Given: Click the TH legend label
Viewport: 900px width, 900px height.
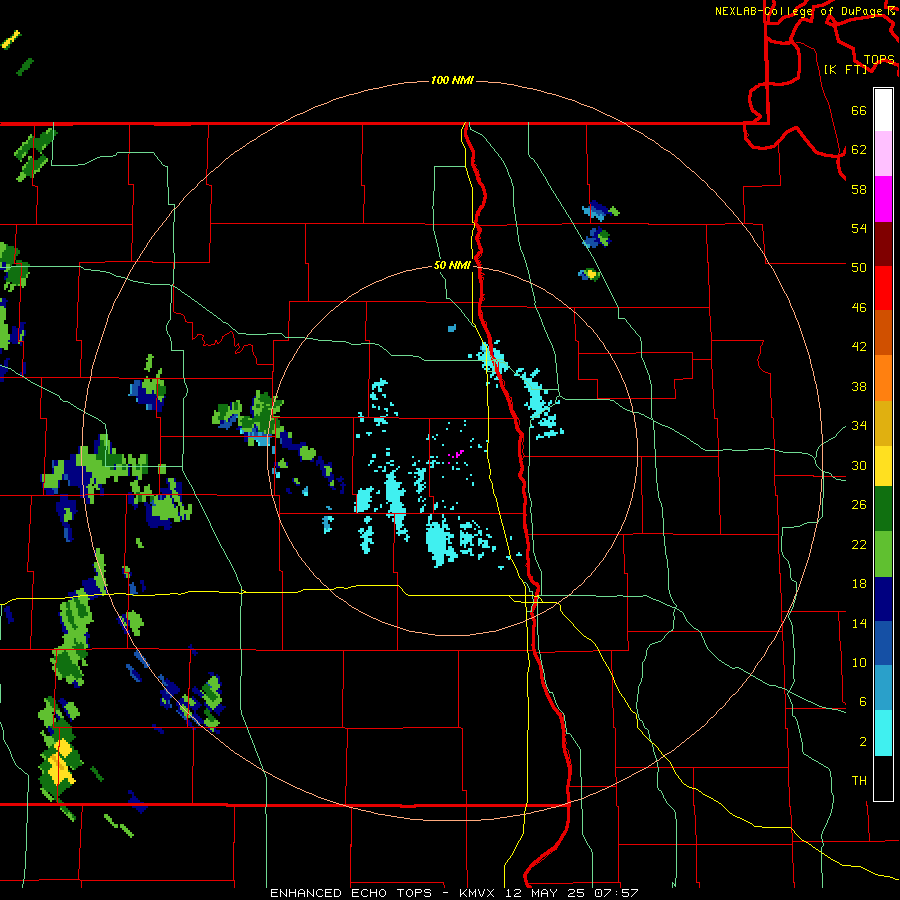Looking at the screenshot, I should [x=859, y=780].
